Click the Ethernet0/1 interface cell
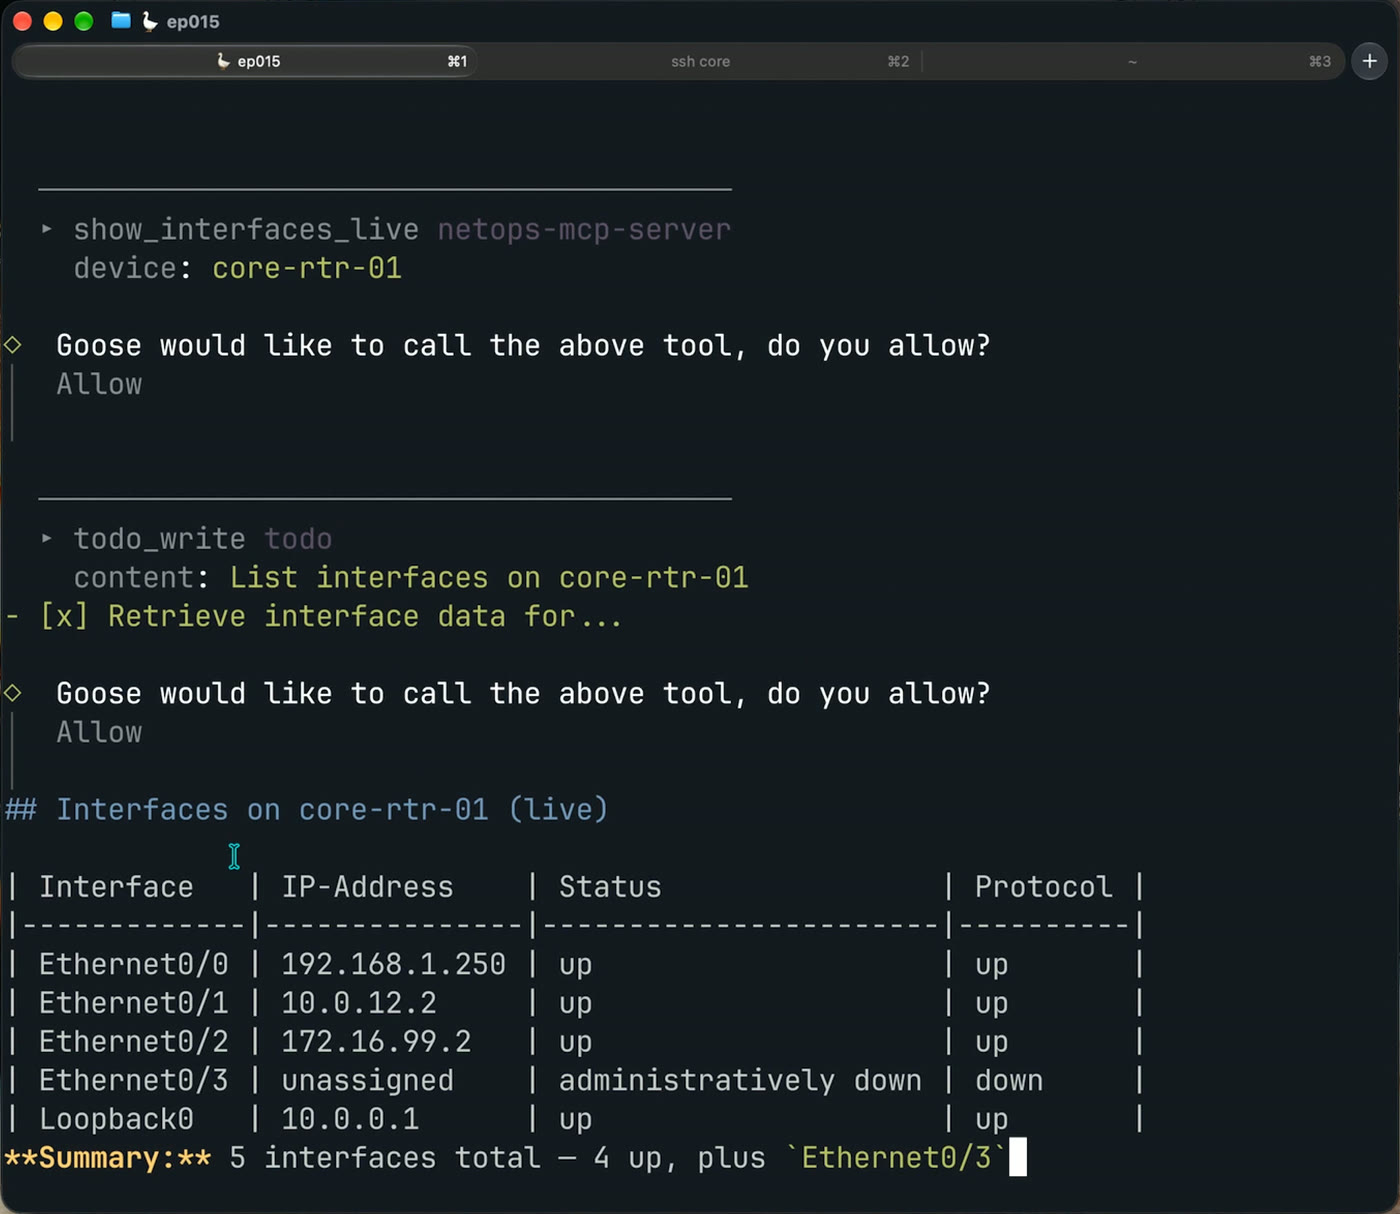This screenshot has width=1400, height=1214. coord(133,1003)
